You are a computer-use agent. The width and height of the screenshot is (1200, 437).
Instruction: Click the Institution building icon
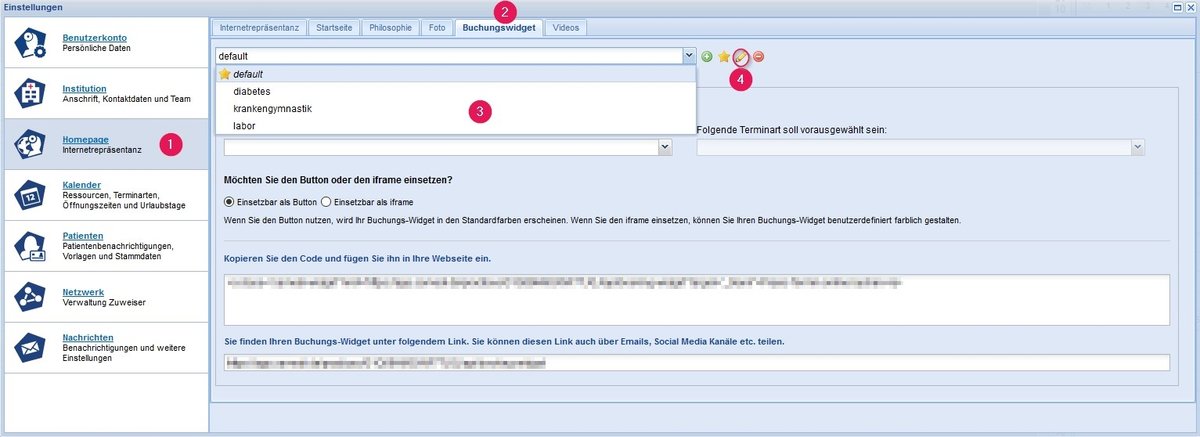pos(30,94)
